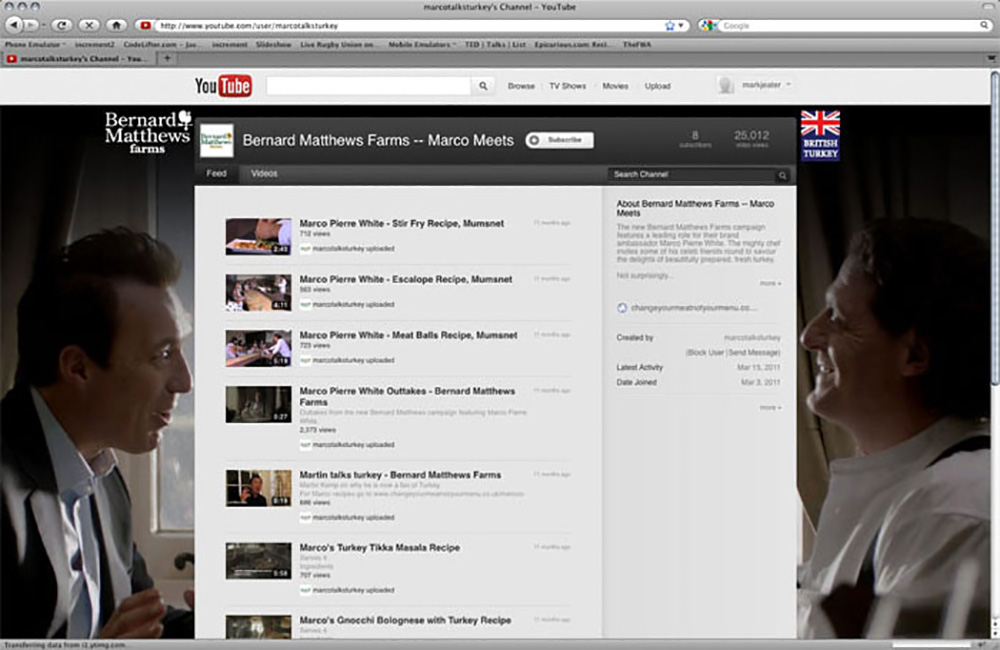Select the Feed tab

(216, 174)
